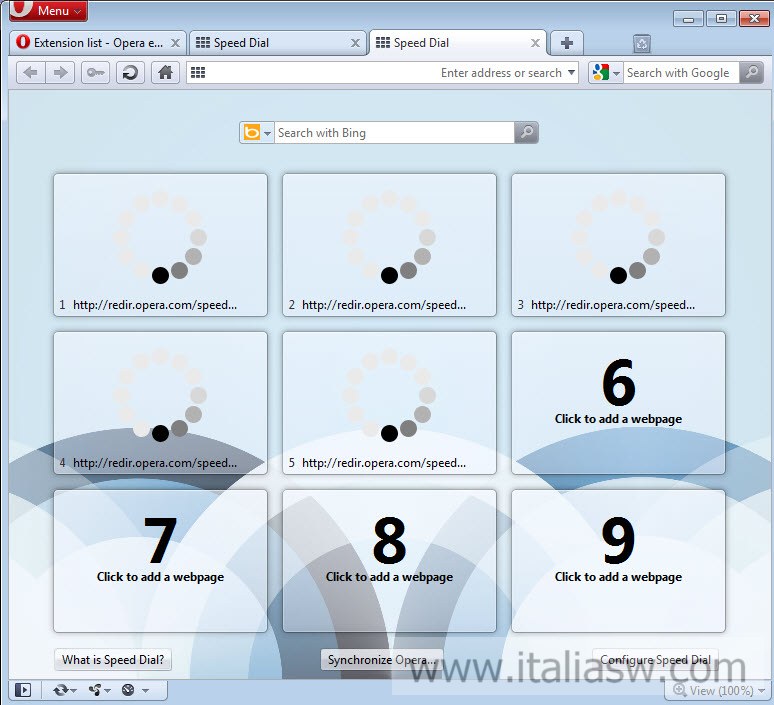The width and height of the screenshot is (774, 705).
Task: Go forward with the Forward arrow
Action: pyautogui.click(x=60, y=73)
